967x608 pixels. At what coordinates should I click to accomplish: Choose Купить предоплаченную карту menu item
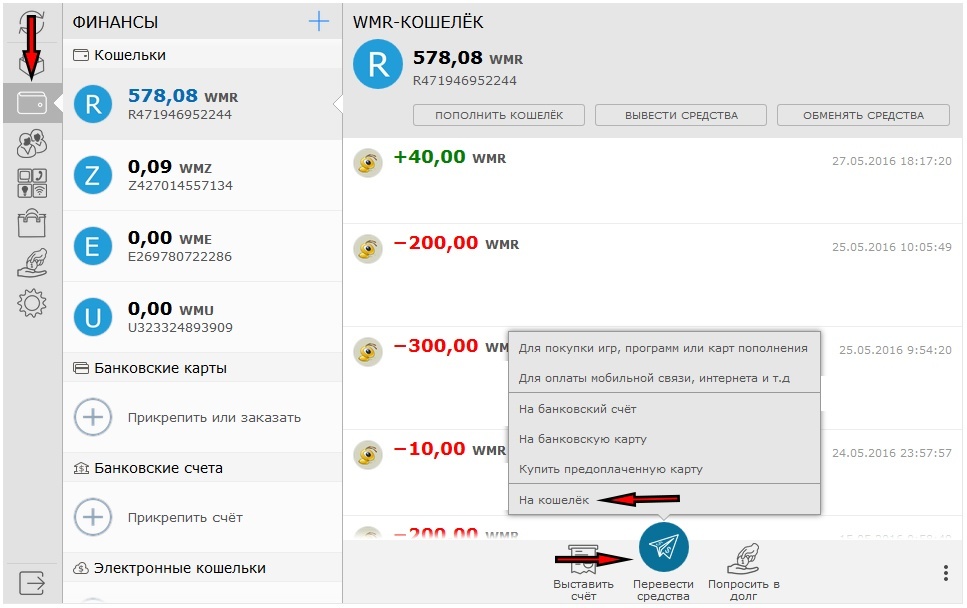(664, 469)
